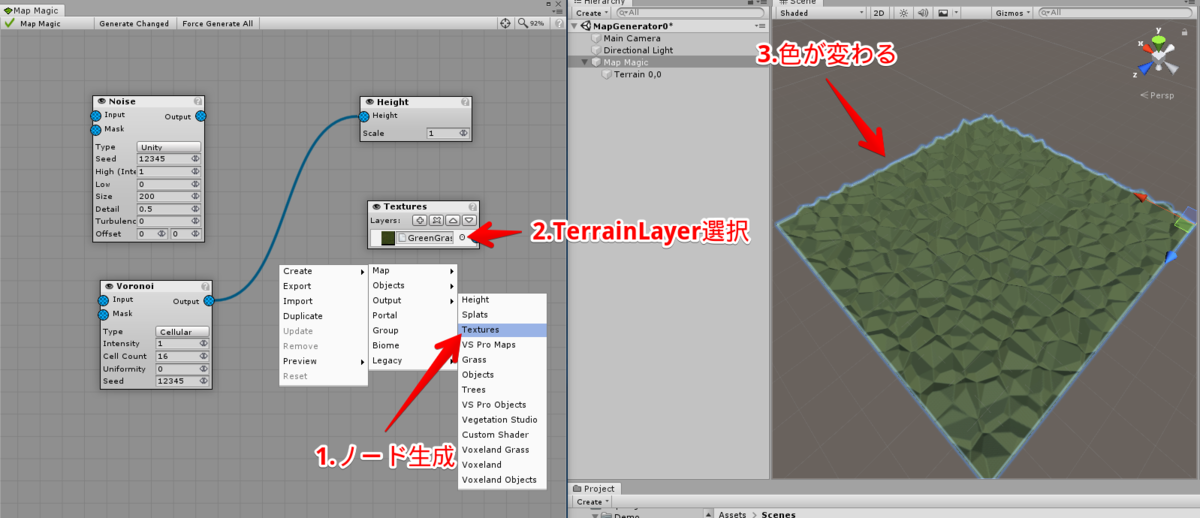Open the Shaded draw mode dropdown
This screenshot has height=518, width=1200.
821,13
